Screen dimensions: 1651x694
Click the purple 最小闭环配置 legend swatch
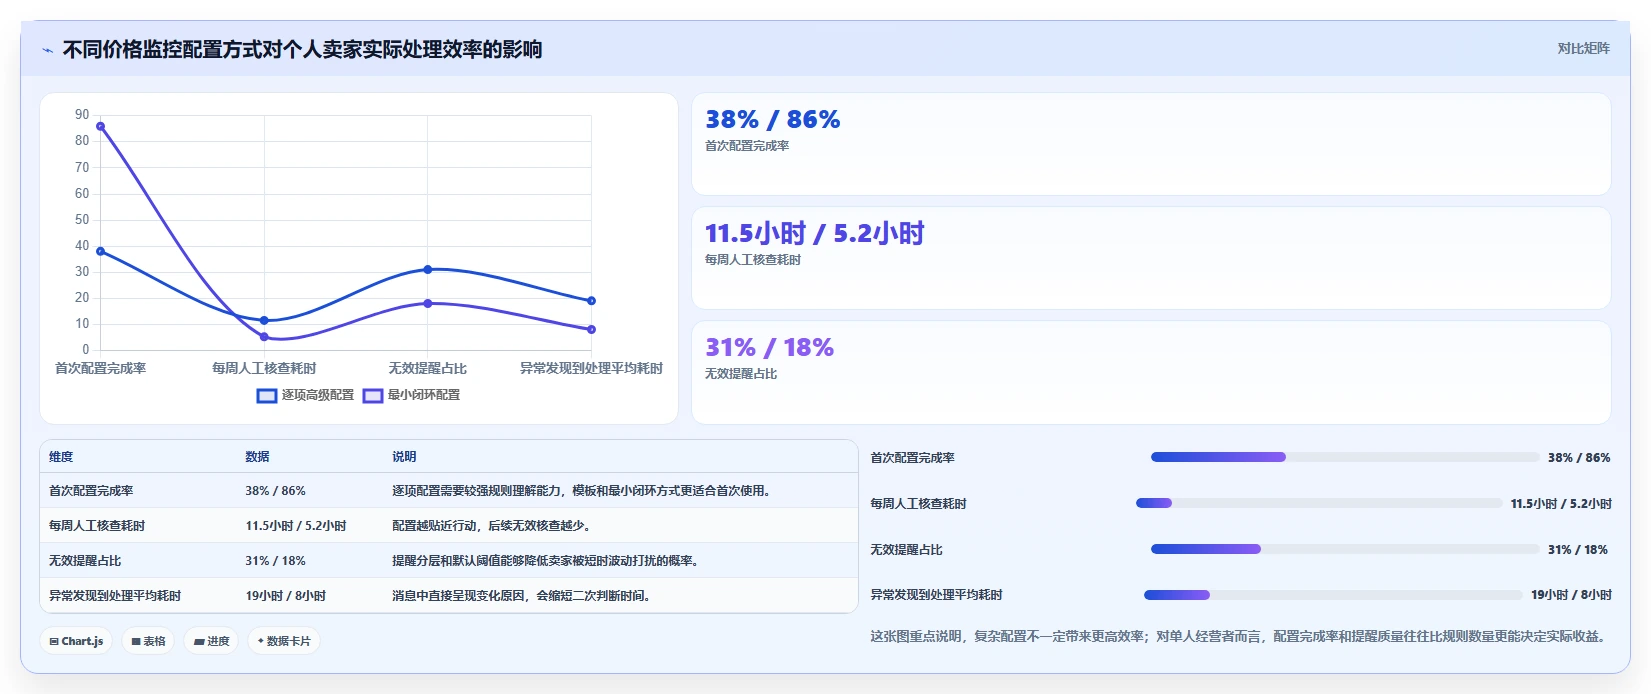[373, 396]
